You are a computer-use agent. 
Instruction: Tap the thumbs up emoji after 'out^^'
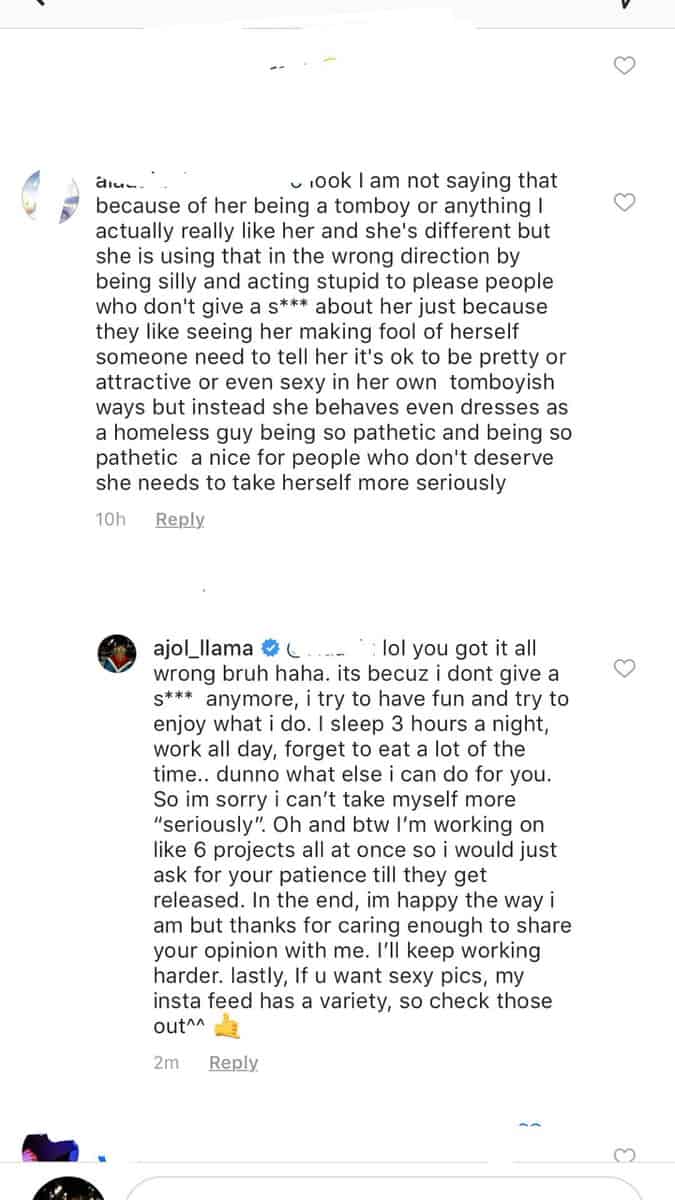coord(228,1026)
